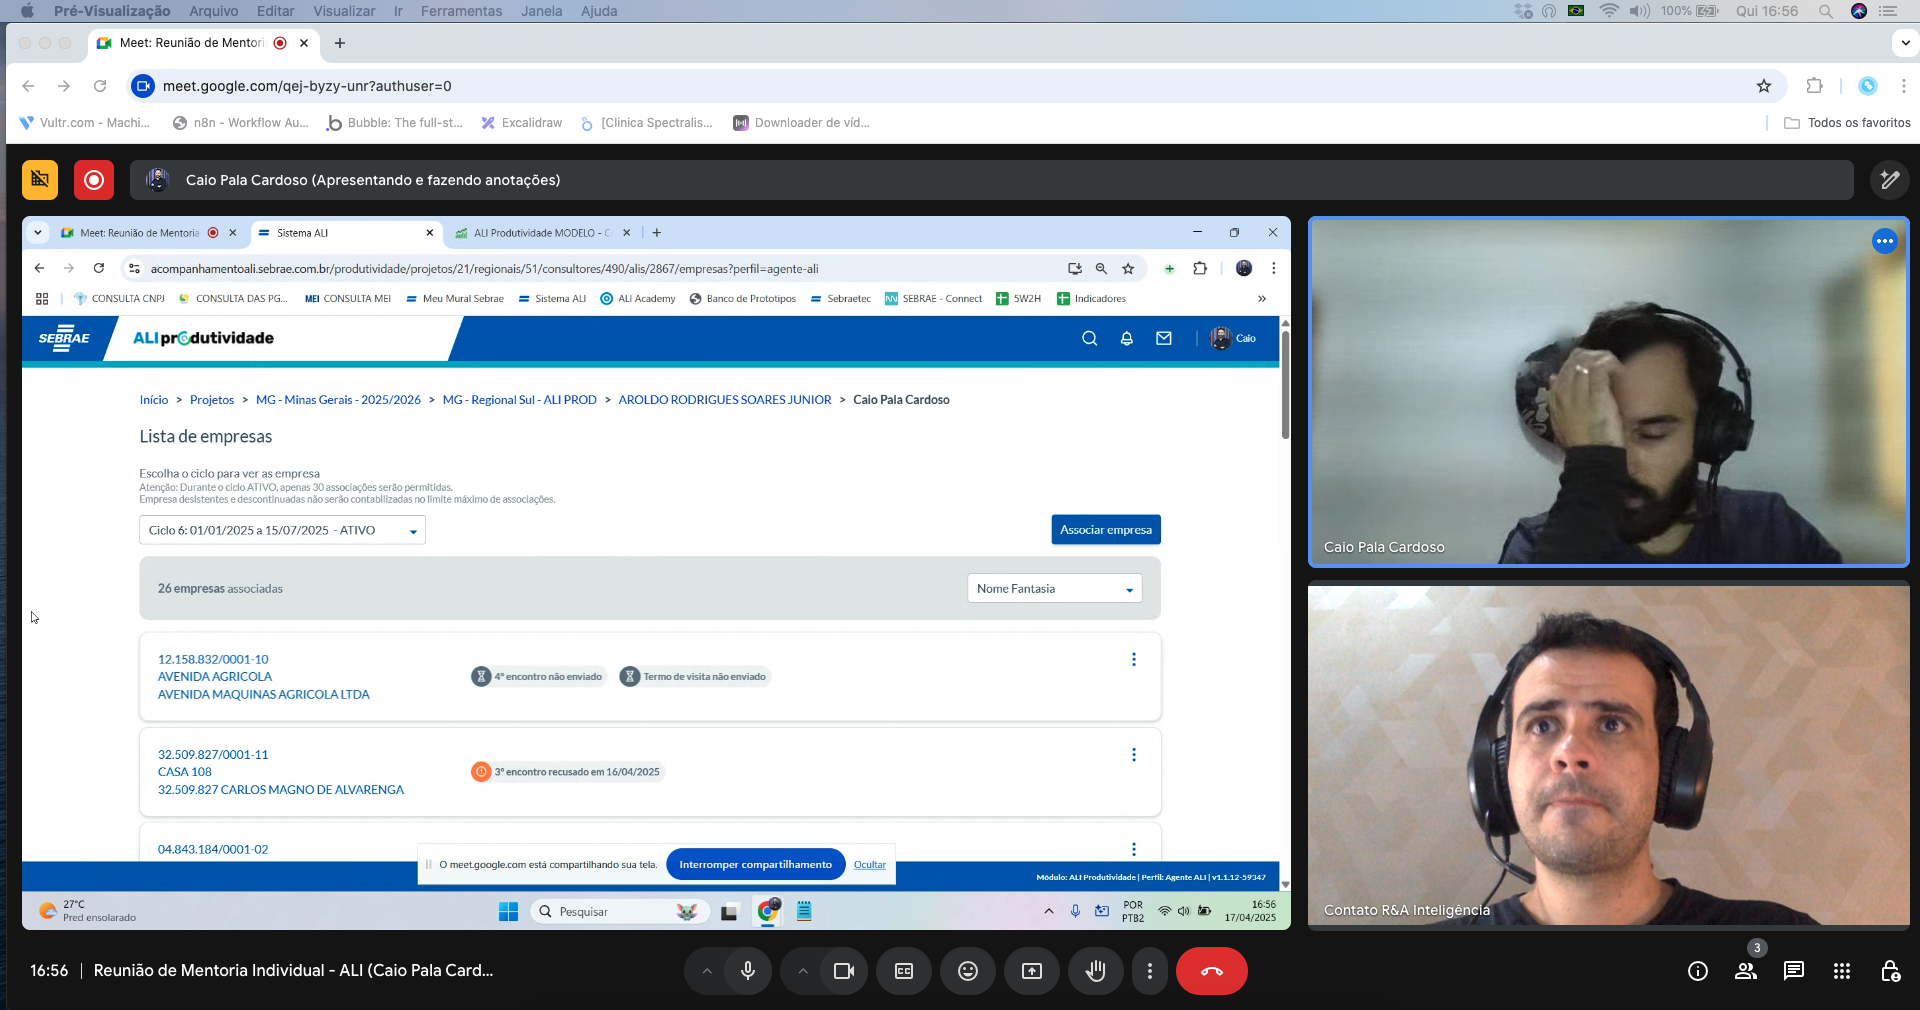Open tab list dropdown in shared browser
Viewport: 1920px width, 1010px height.
click(x=38, y=233)
